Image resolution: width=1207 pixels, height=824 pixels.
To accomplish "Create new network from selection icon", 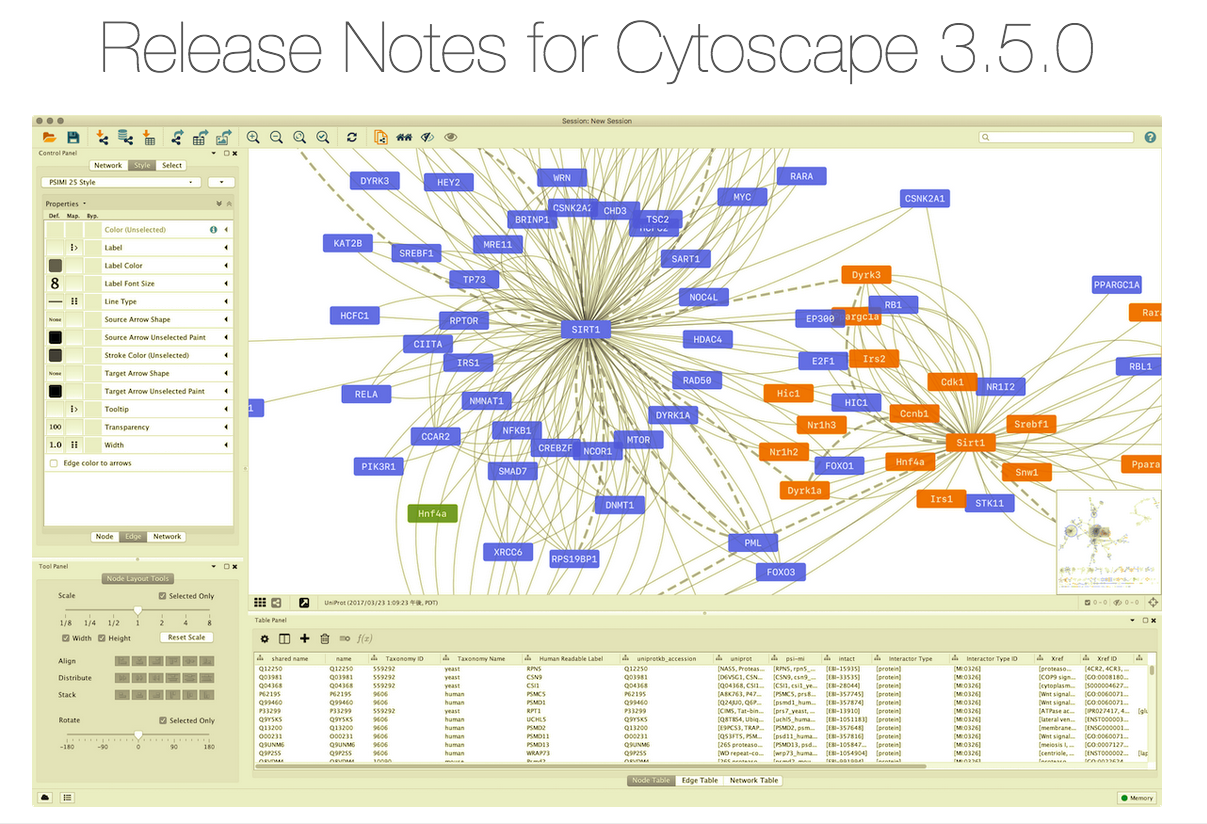I will pos(381,137).
